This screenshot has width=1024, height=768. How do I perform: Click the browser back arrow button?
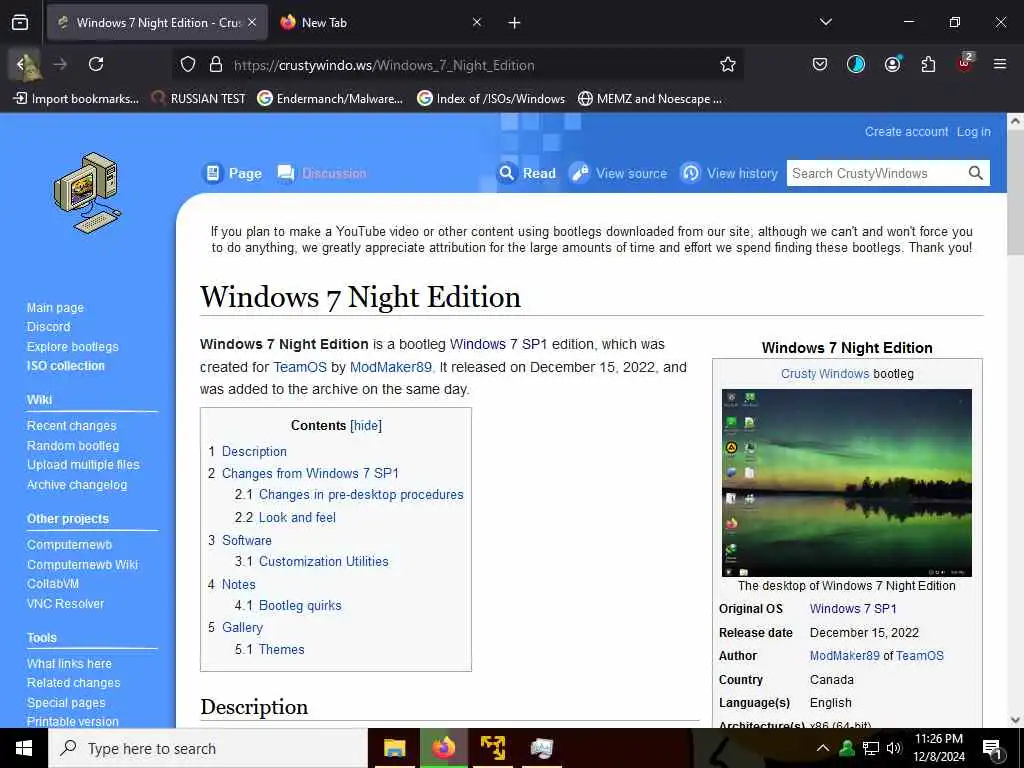click(24, 64)
